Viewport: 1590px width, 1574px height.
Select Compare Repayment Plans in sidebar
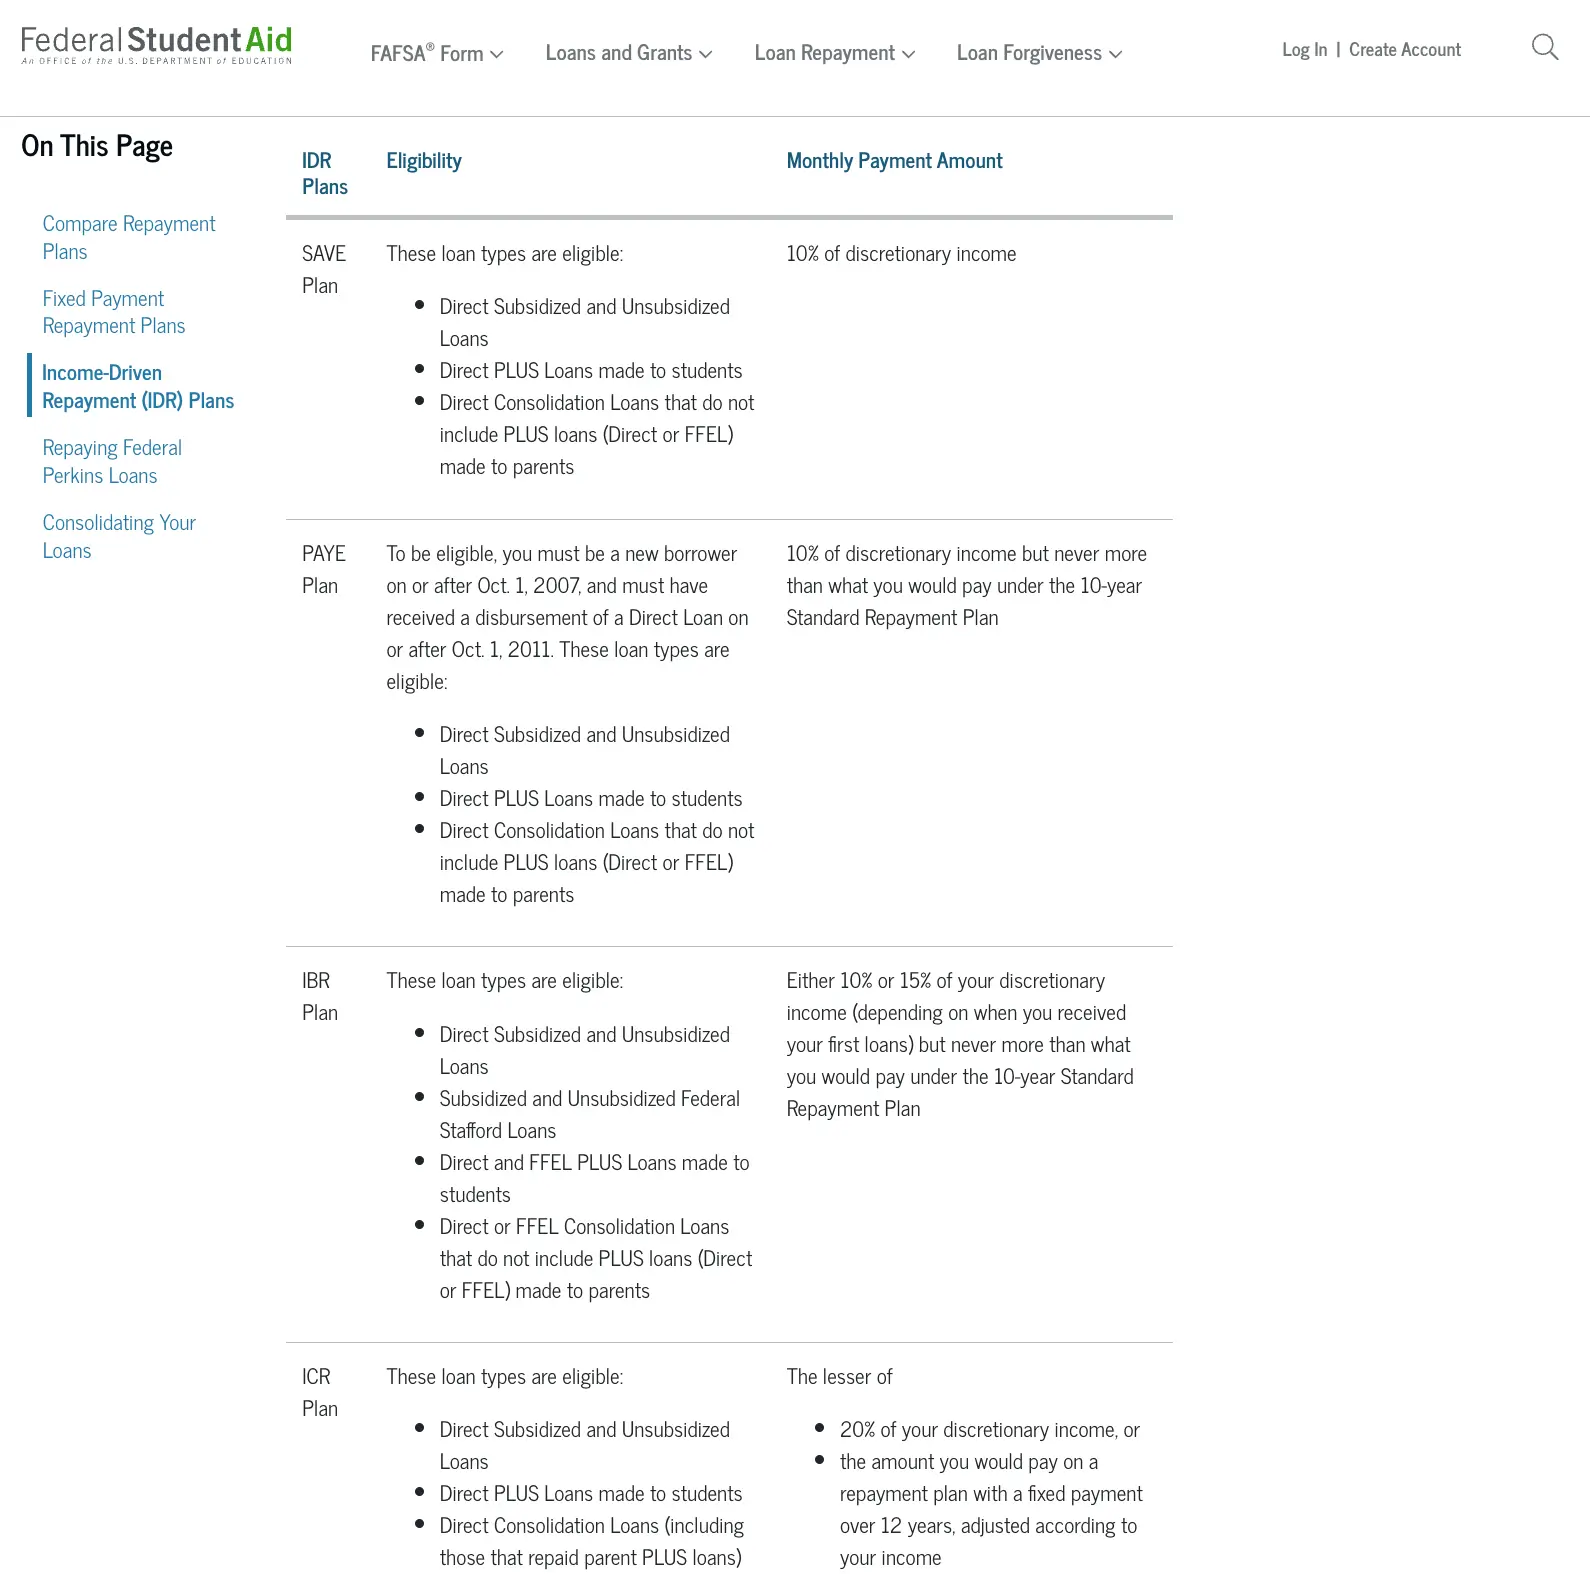click(128, 237)
